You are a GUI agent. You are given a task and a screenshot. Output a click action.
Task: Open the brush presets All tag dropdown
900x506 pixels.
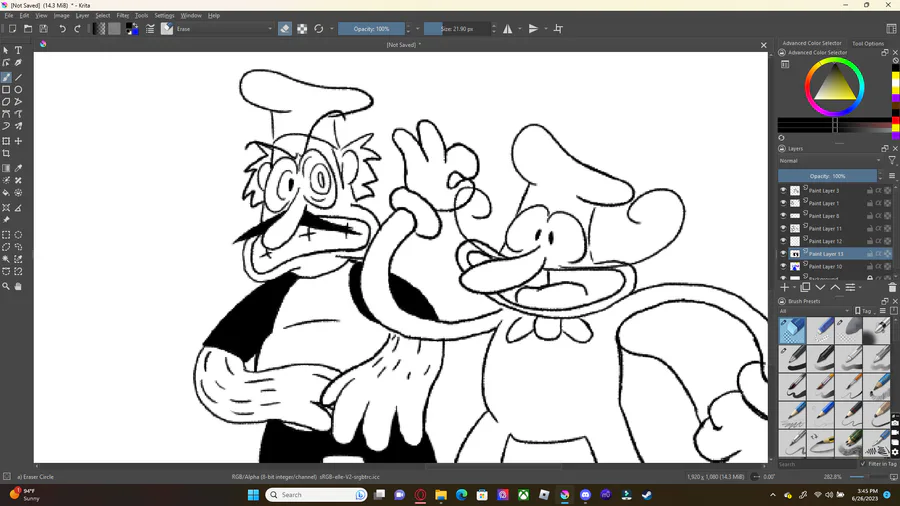pyautogui.click(x=814, y=311)
